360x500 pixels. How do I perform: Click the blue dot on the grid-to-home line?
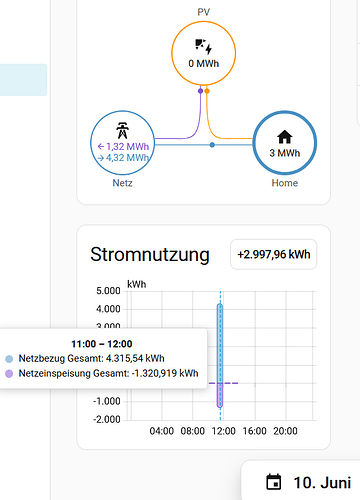click(212, 145)
